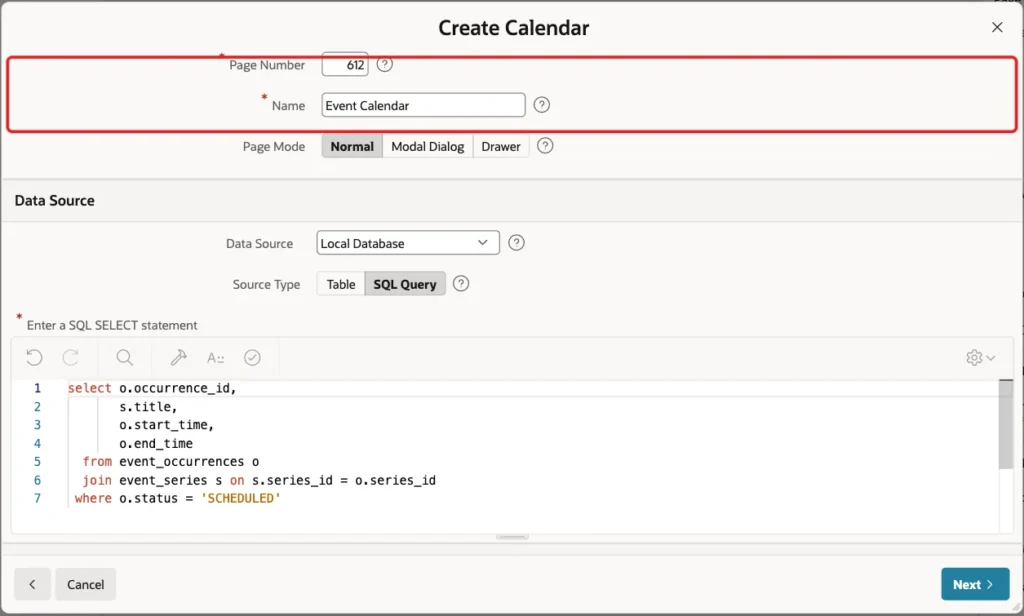Close the Create Calendar dialog

click(x=997, y=27)
